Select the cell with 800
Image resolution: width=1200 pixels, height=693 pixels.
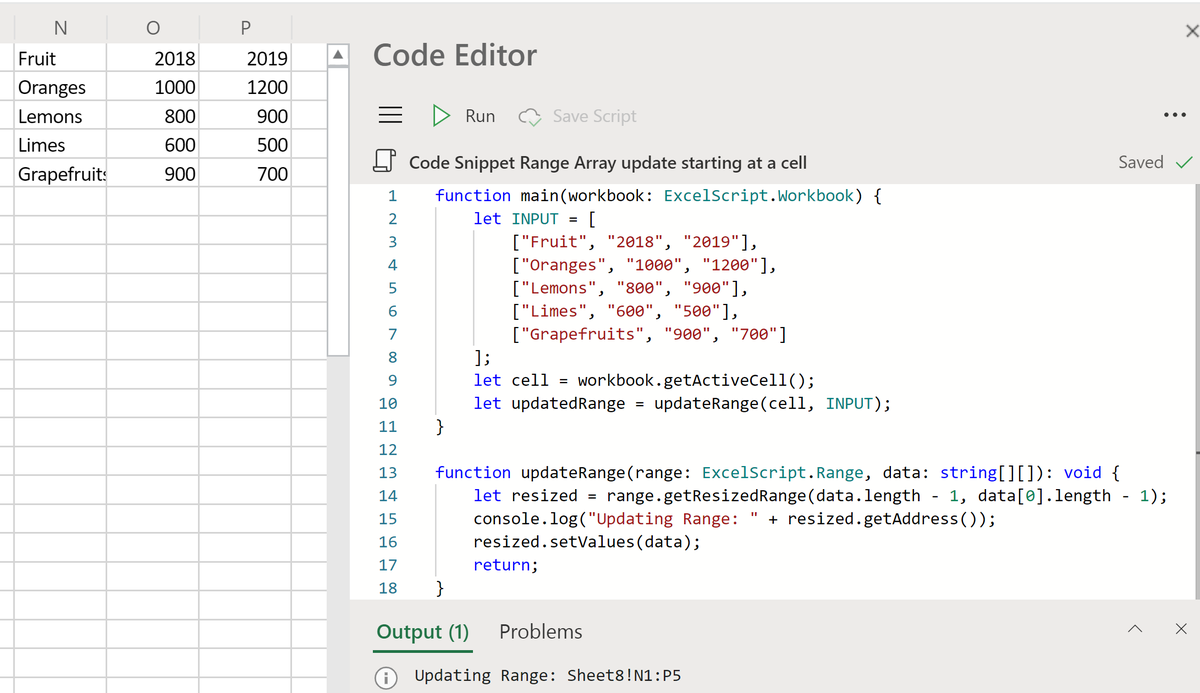pyautogui.click(x=152, y=116)
